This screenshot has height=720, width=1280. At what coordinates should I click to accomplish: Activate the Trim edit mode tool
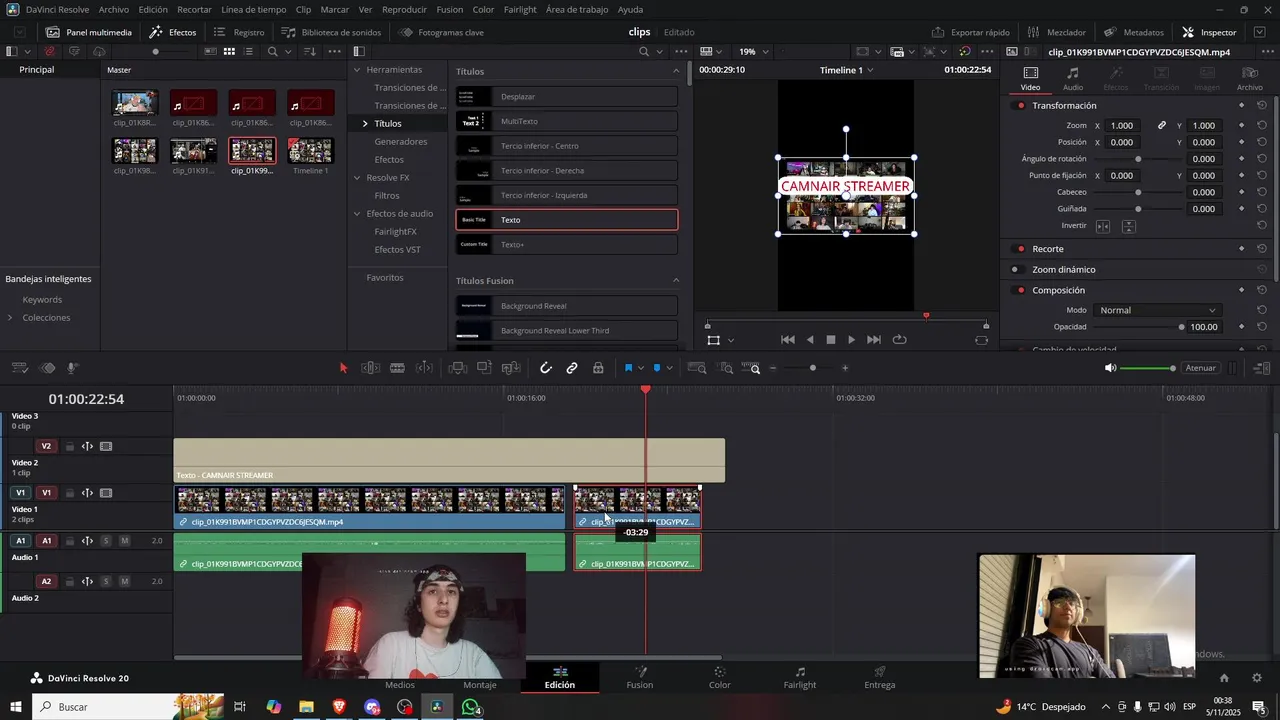(371, 368)
